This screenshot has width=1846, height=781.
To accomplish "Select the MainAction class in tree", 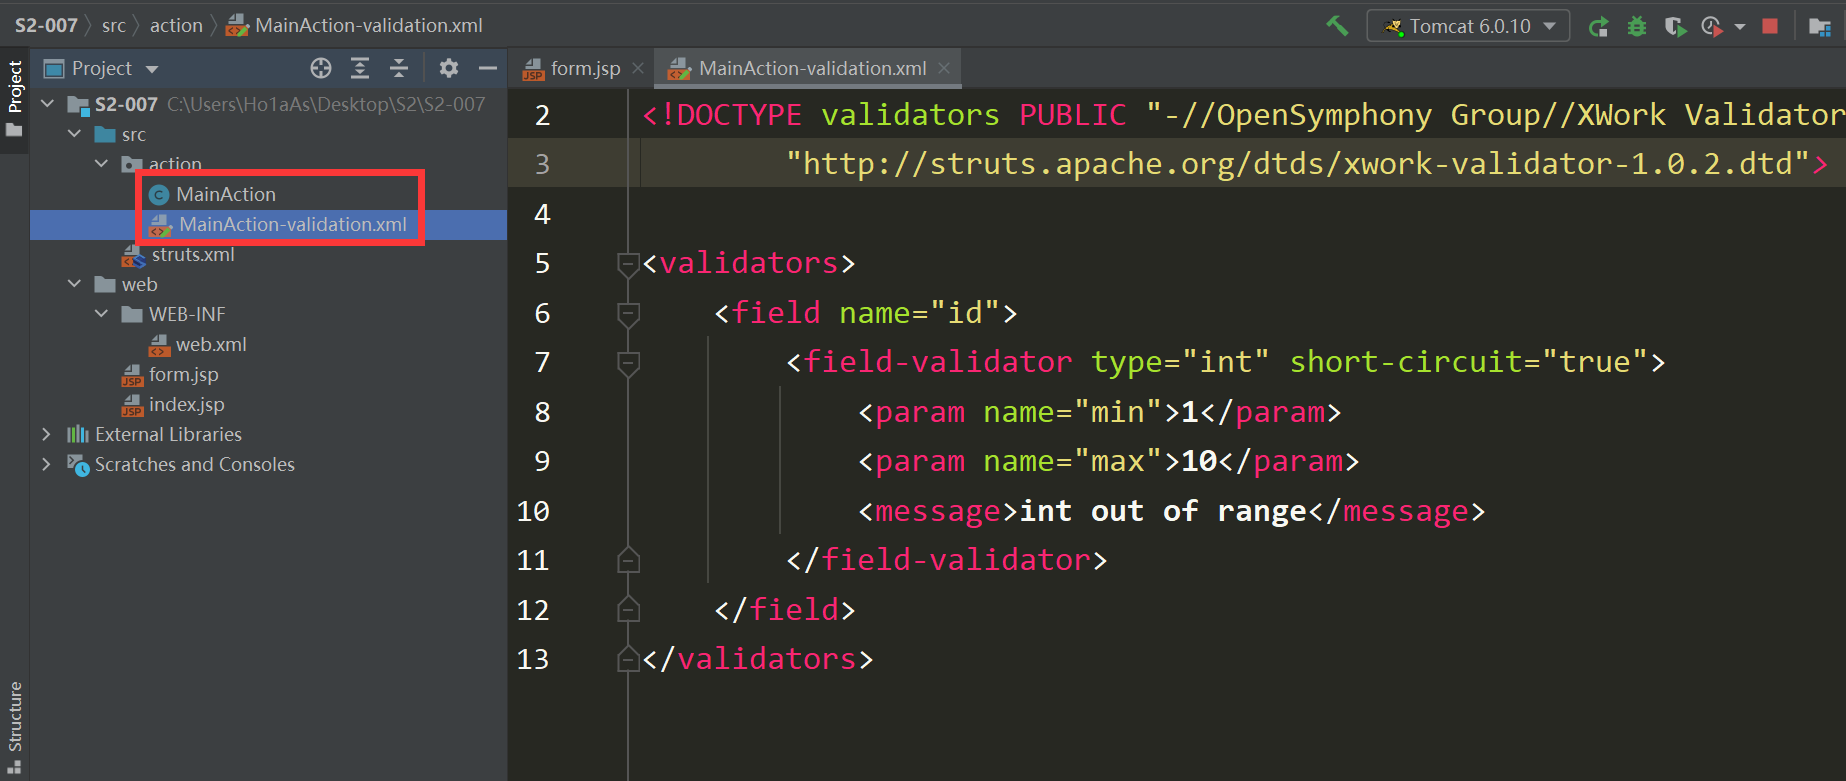I will pos(226,194).
